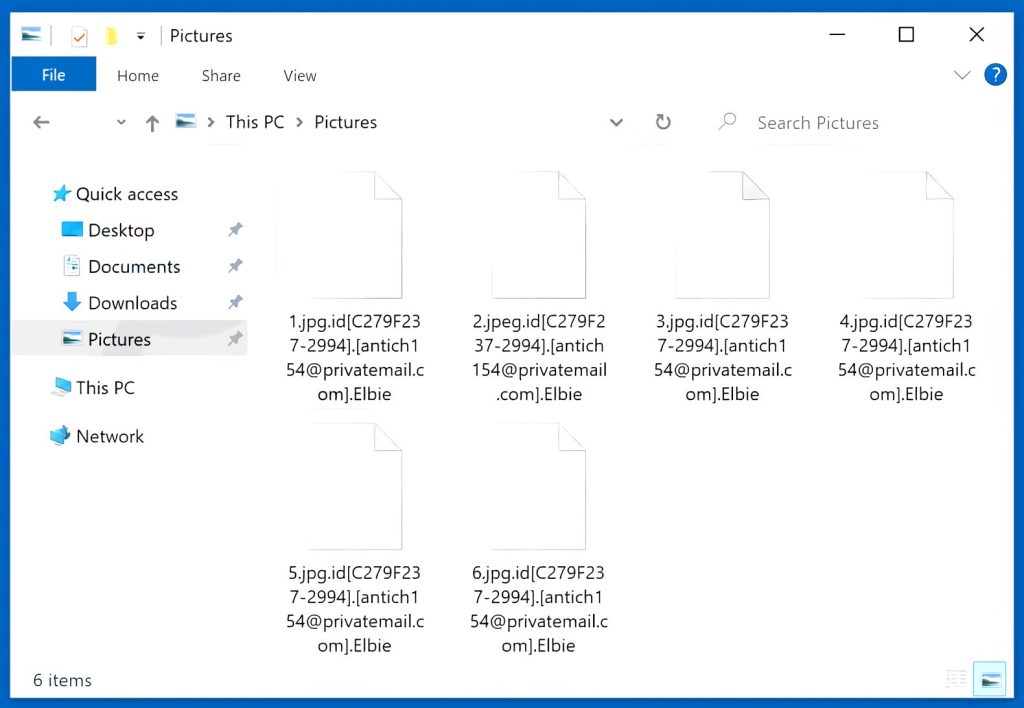Viewport: 1024px width, 708px height.
Task: Select Desktop in Quick access
Action: click(120, 230)
